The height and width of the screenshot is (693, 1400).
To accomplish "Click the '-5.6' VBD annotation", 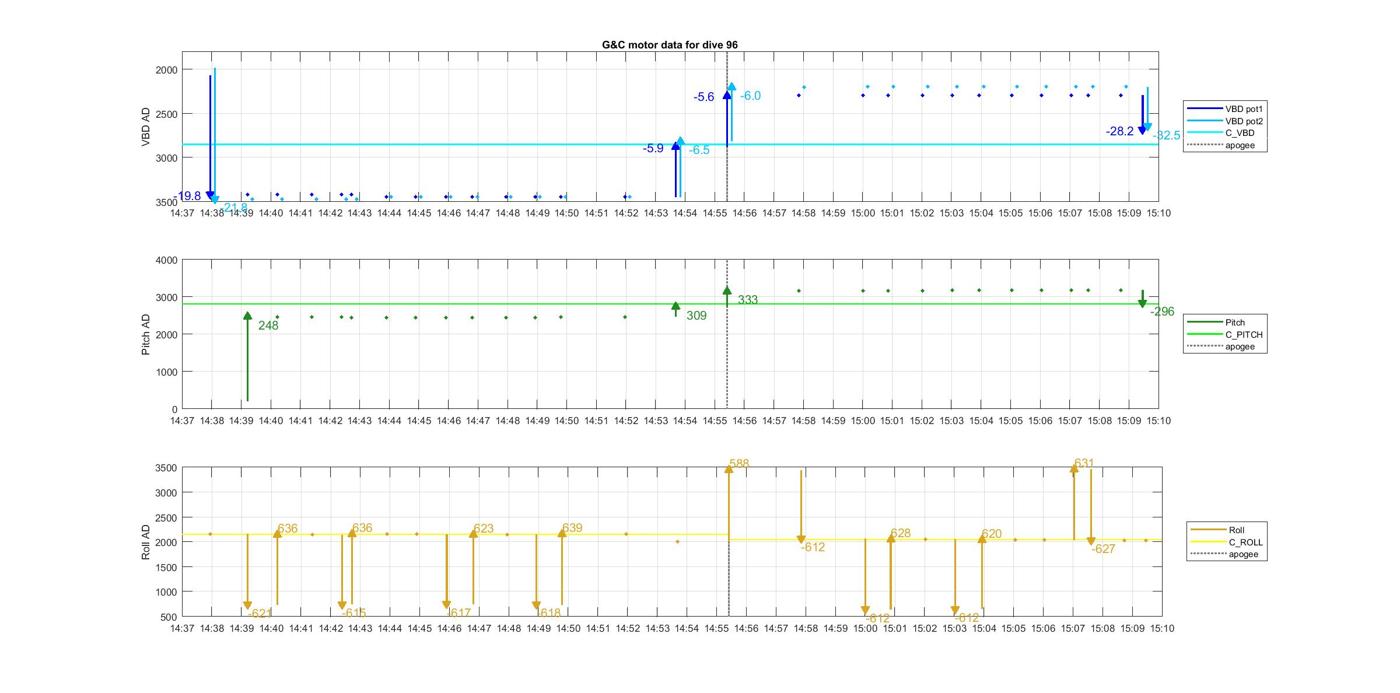I will (x=704, y=97).
